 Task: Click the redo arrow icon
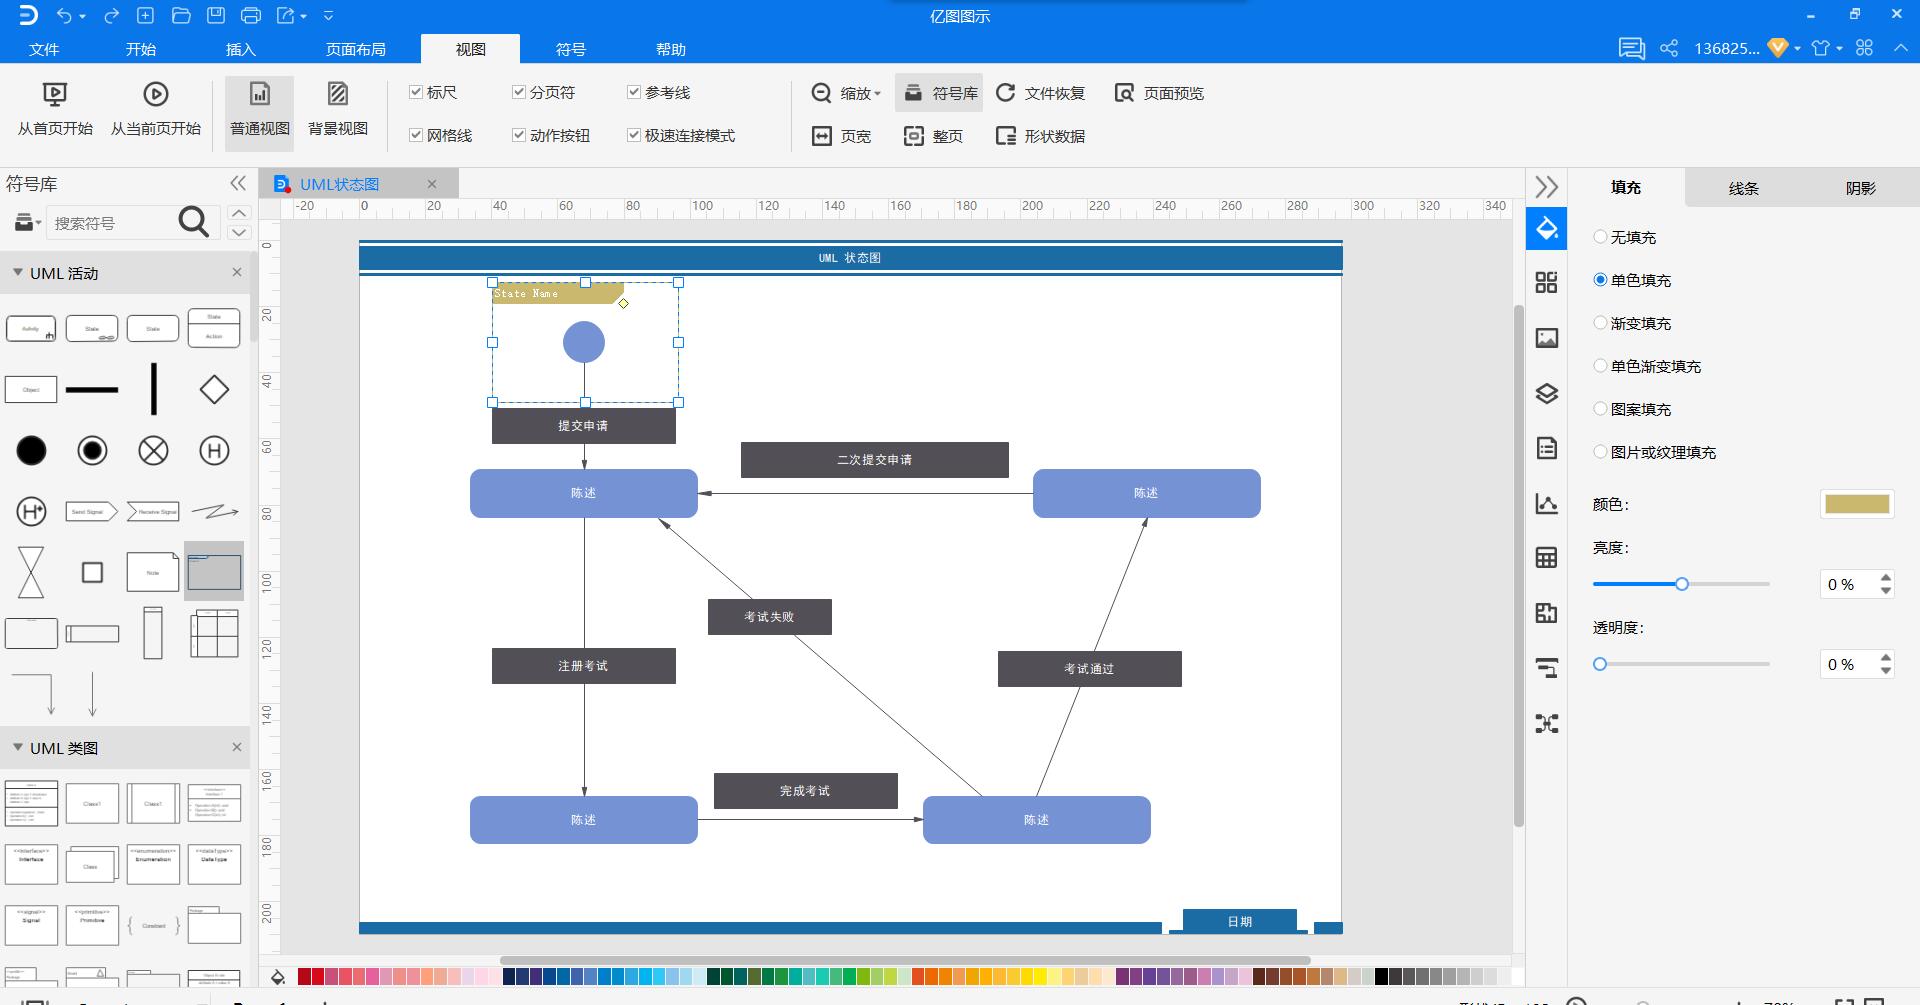[112, 16]
